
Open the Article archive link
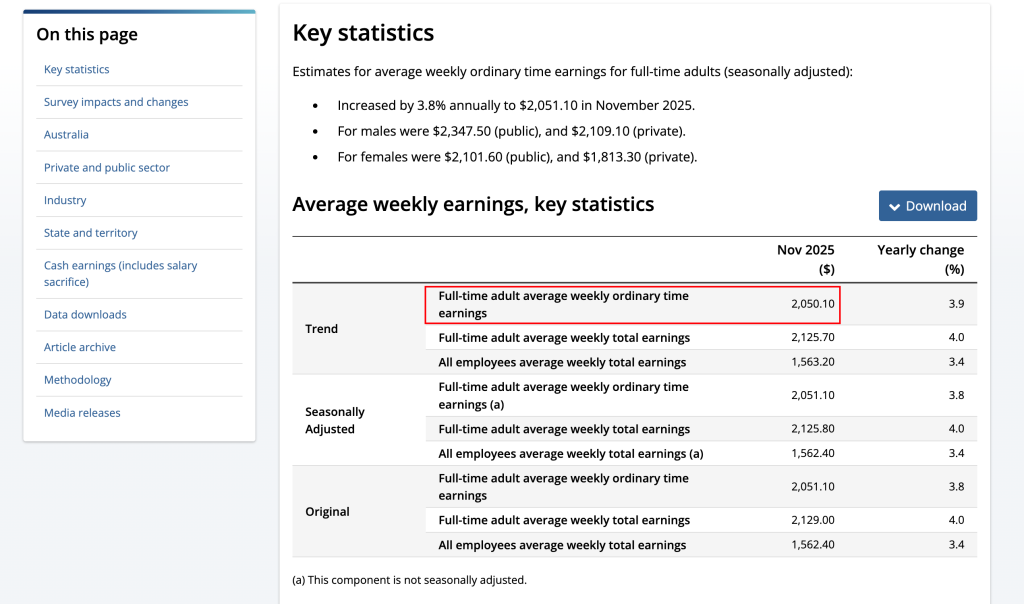(80, 347)
